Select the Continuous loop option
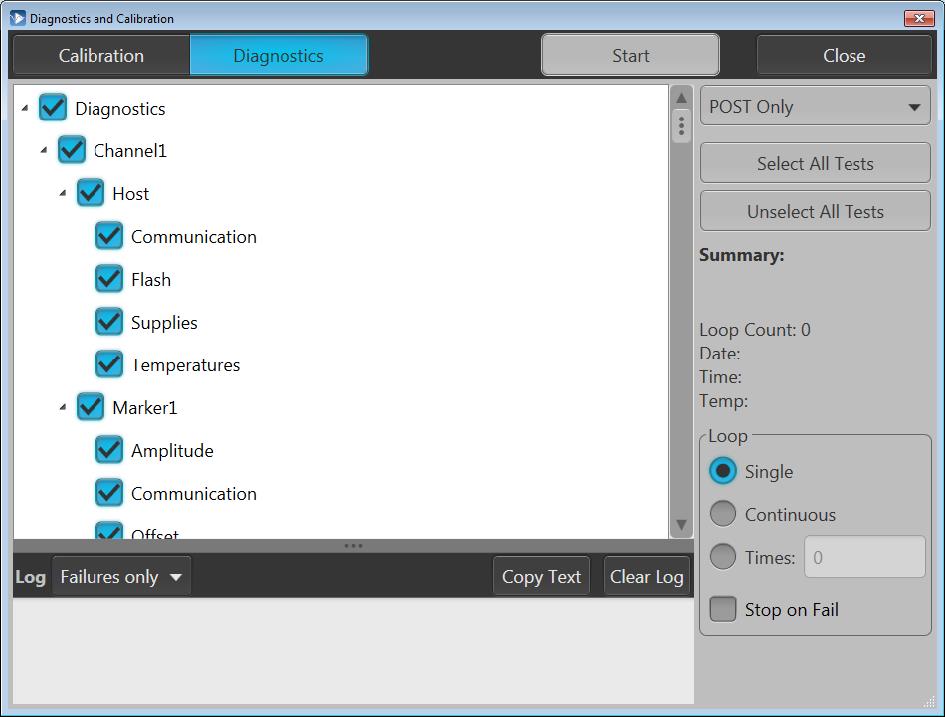This screenshot has width=945, height=717. (722, 514)
